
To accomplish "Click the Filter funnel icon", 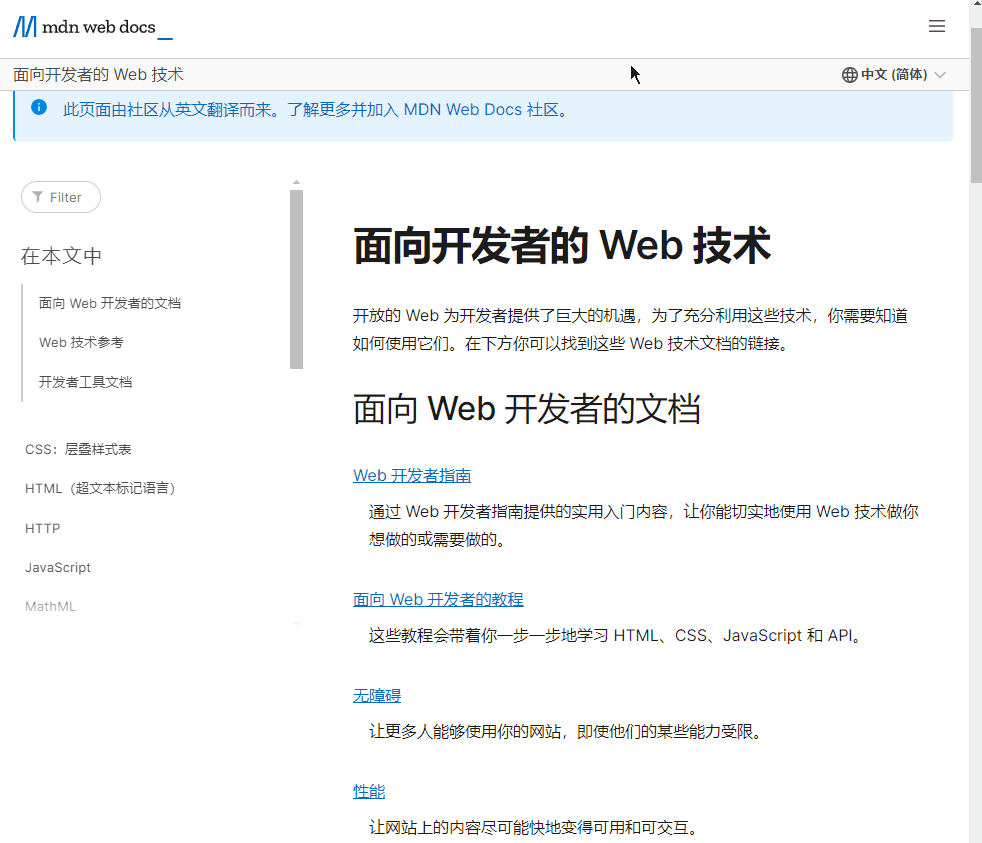I will pyautogui.click(x=38, y=197).
